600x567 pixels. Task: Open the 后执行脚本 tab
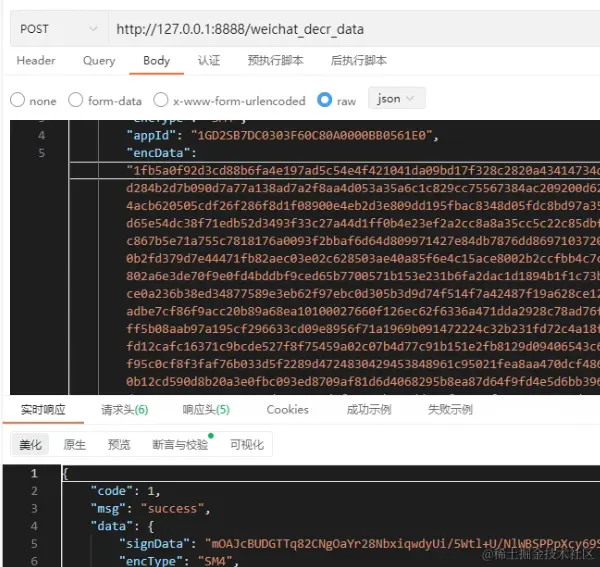click(359, 60)
